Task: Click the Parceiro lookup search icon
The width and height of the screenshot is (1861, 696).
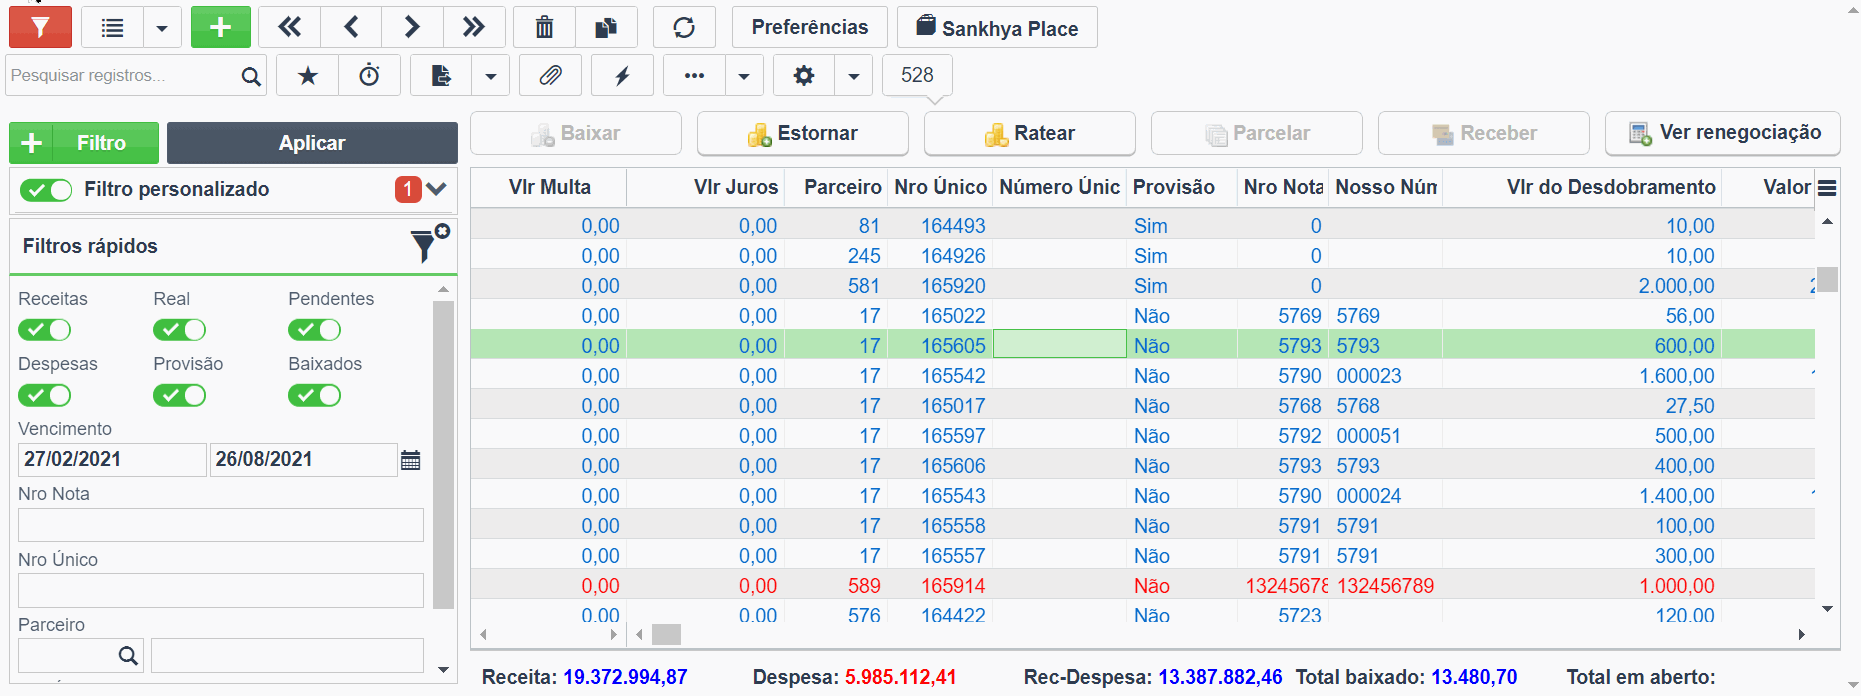Action: point(128,656)
